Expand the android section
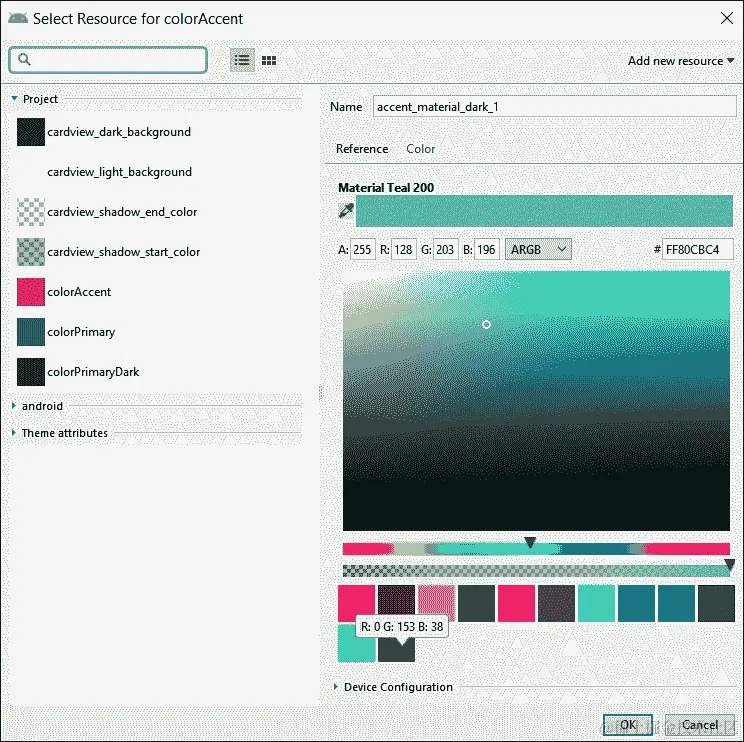Screen dimensions: 744x742 [14, 406]
